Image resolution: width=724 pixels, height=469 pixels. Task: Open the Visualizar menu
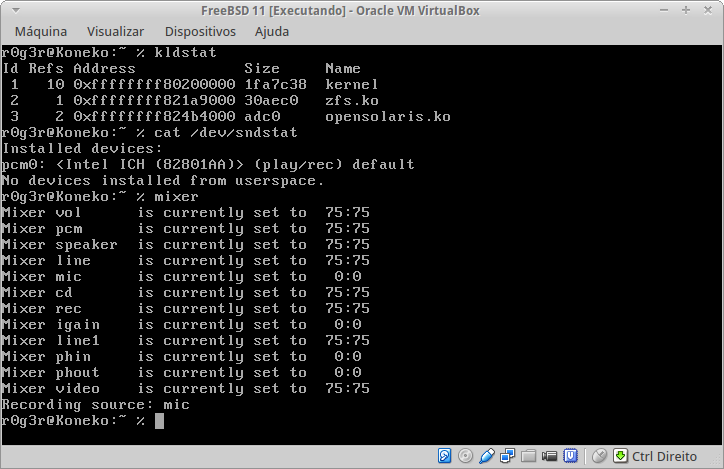tap(115, 31)
